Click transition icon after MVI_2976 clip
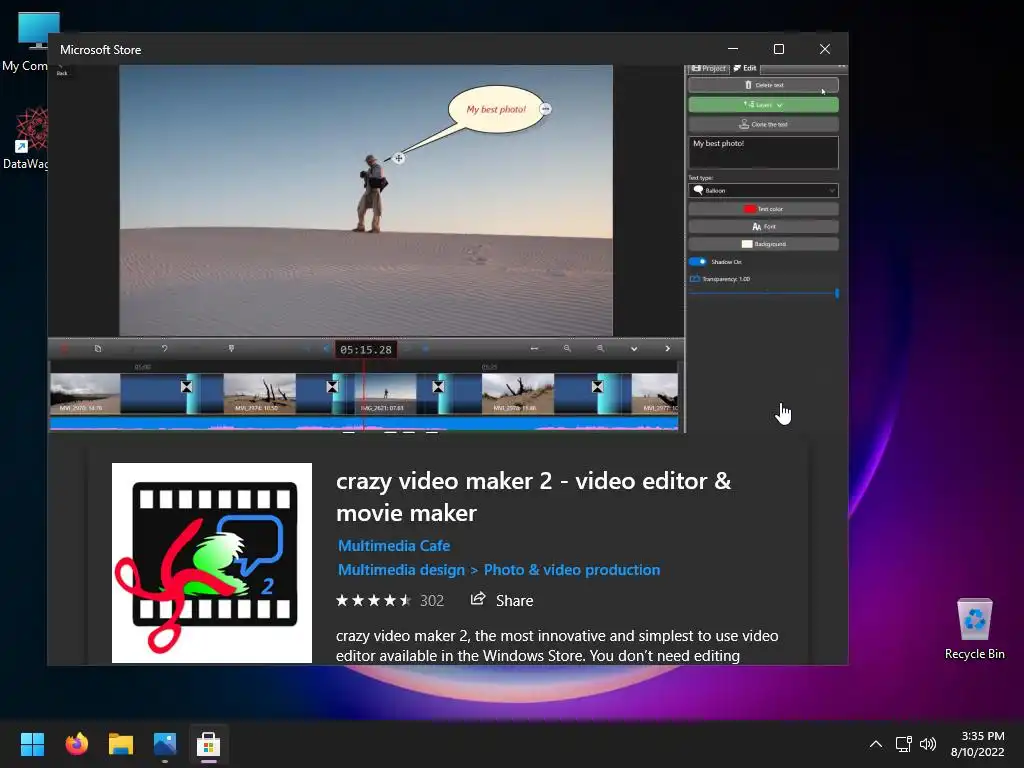This screenshot has height=768, width=1024. pos(598,387)
